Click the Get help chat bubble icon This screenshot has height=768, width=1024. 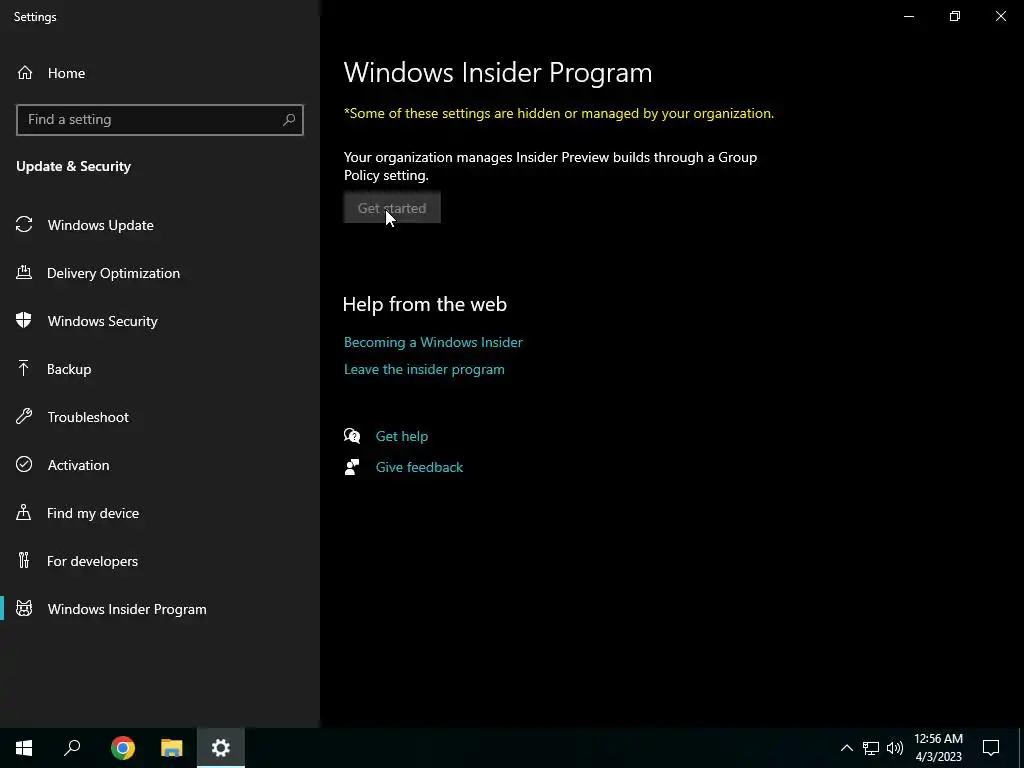click(x=352, y=436)
